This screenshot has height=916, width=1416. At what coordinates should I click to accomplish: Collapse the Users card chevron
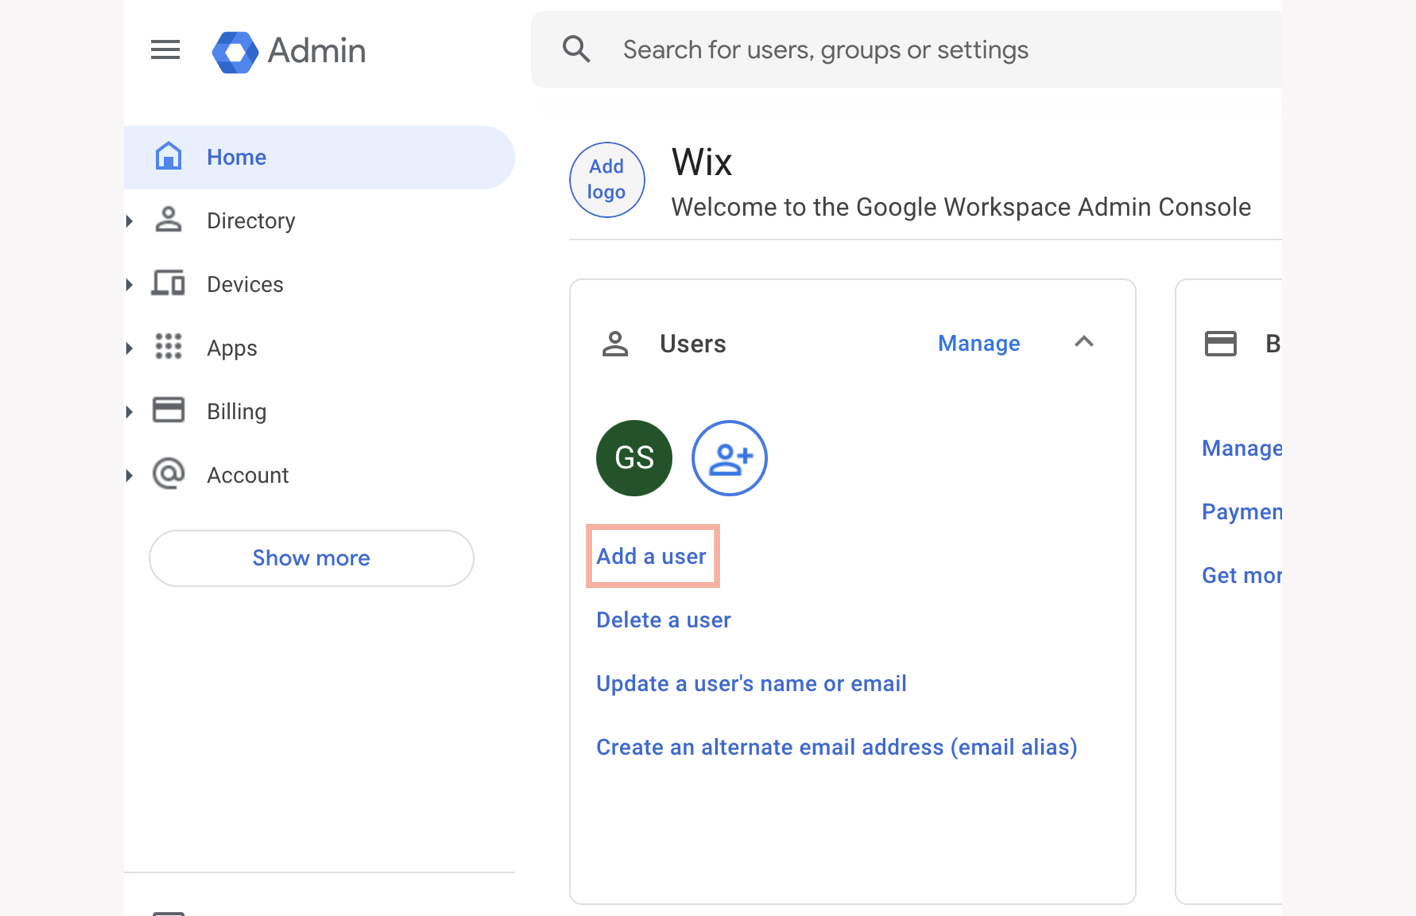[1084, 342]
